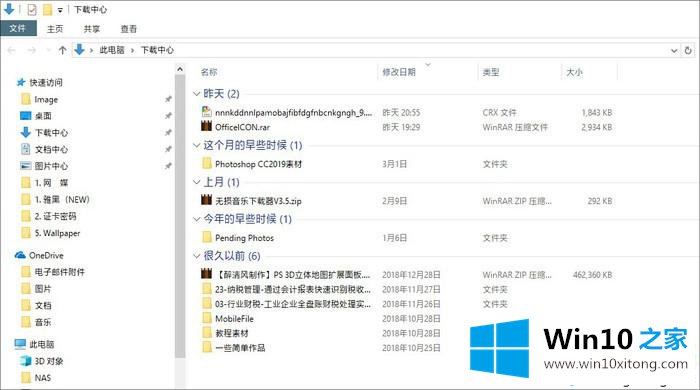700x390 pixels.
Task: Open 快速访问 in the navigation pane
Action: pos(46,83)
